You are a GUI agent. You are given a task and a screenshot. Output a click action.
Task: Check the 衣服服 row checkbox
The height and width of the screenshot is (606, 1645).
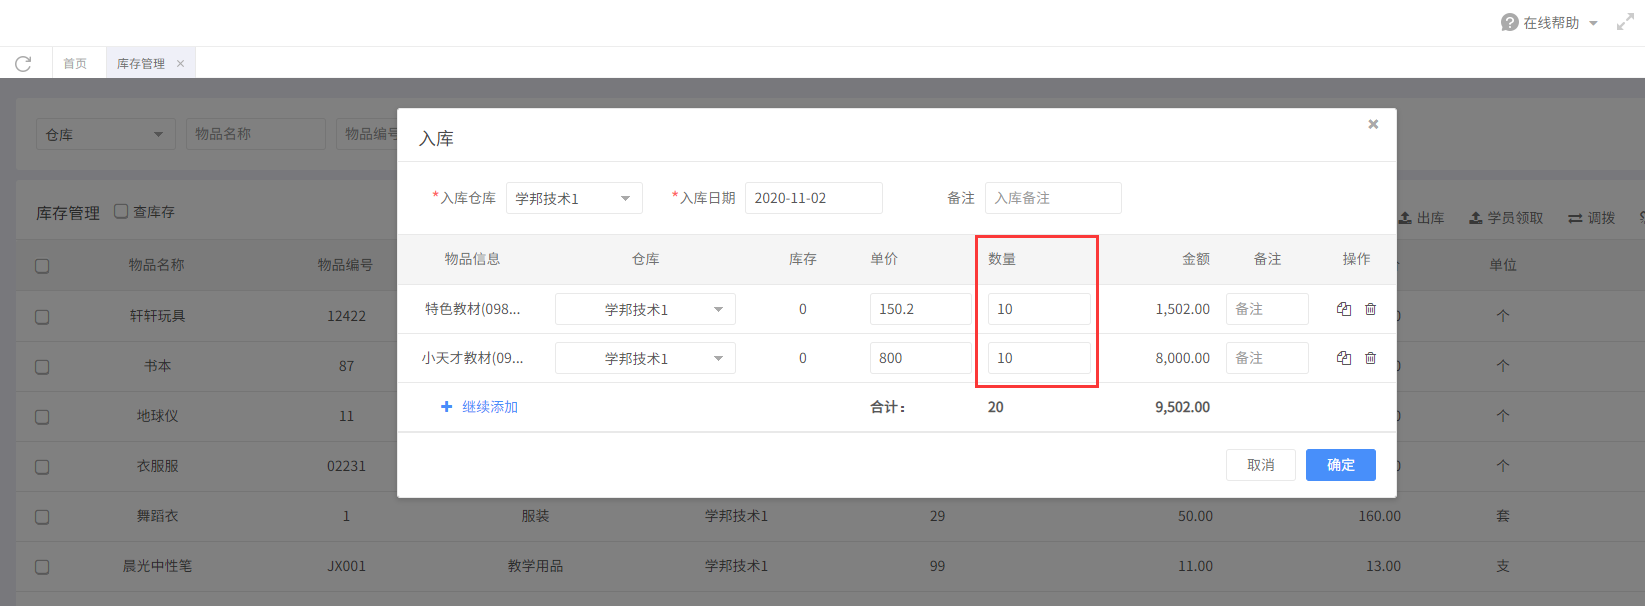[x=42, y=467]
